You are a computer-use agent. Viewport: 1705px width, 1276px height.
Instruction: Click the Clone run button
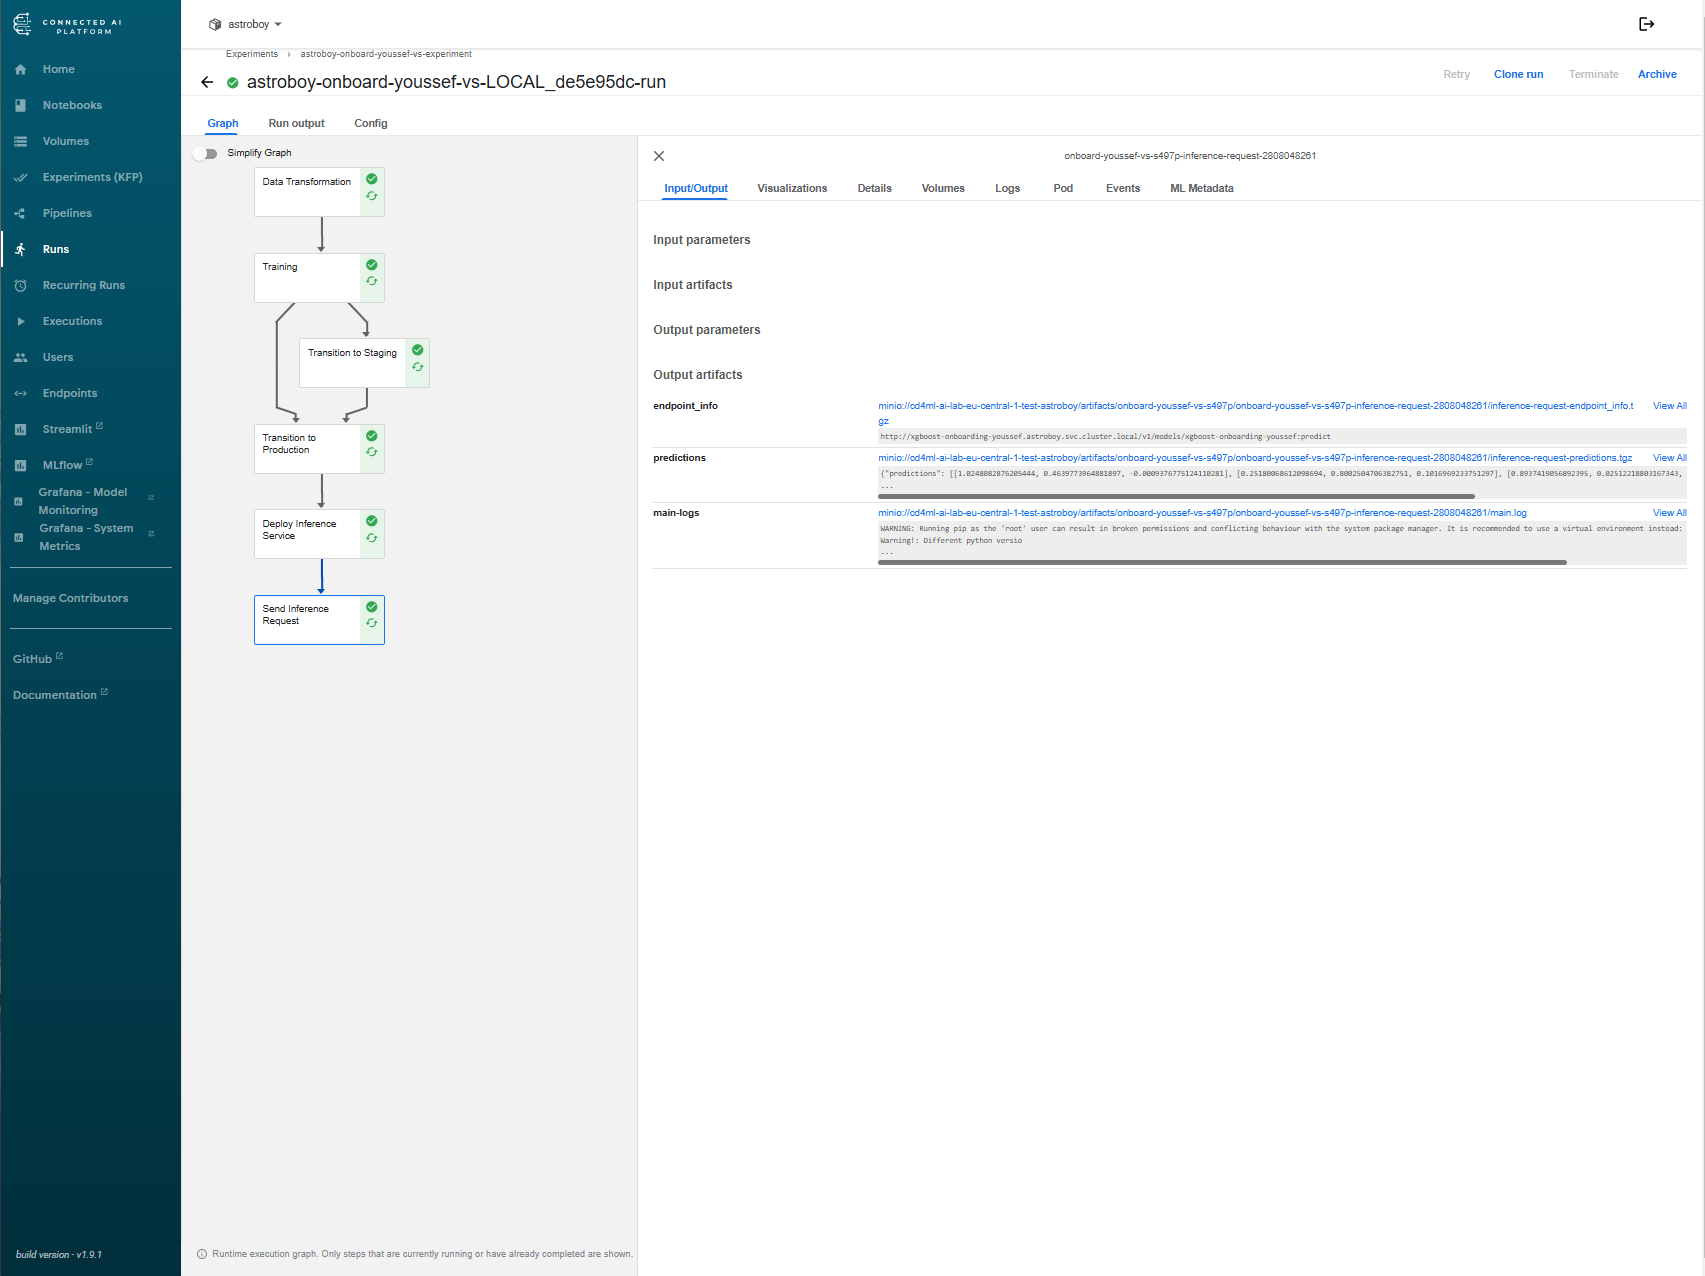(1518, 74)
